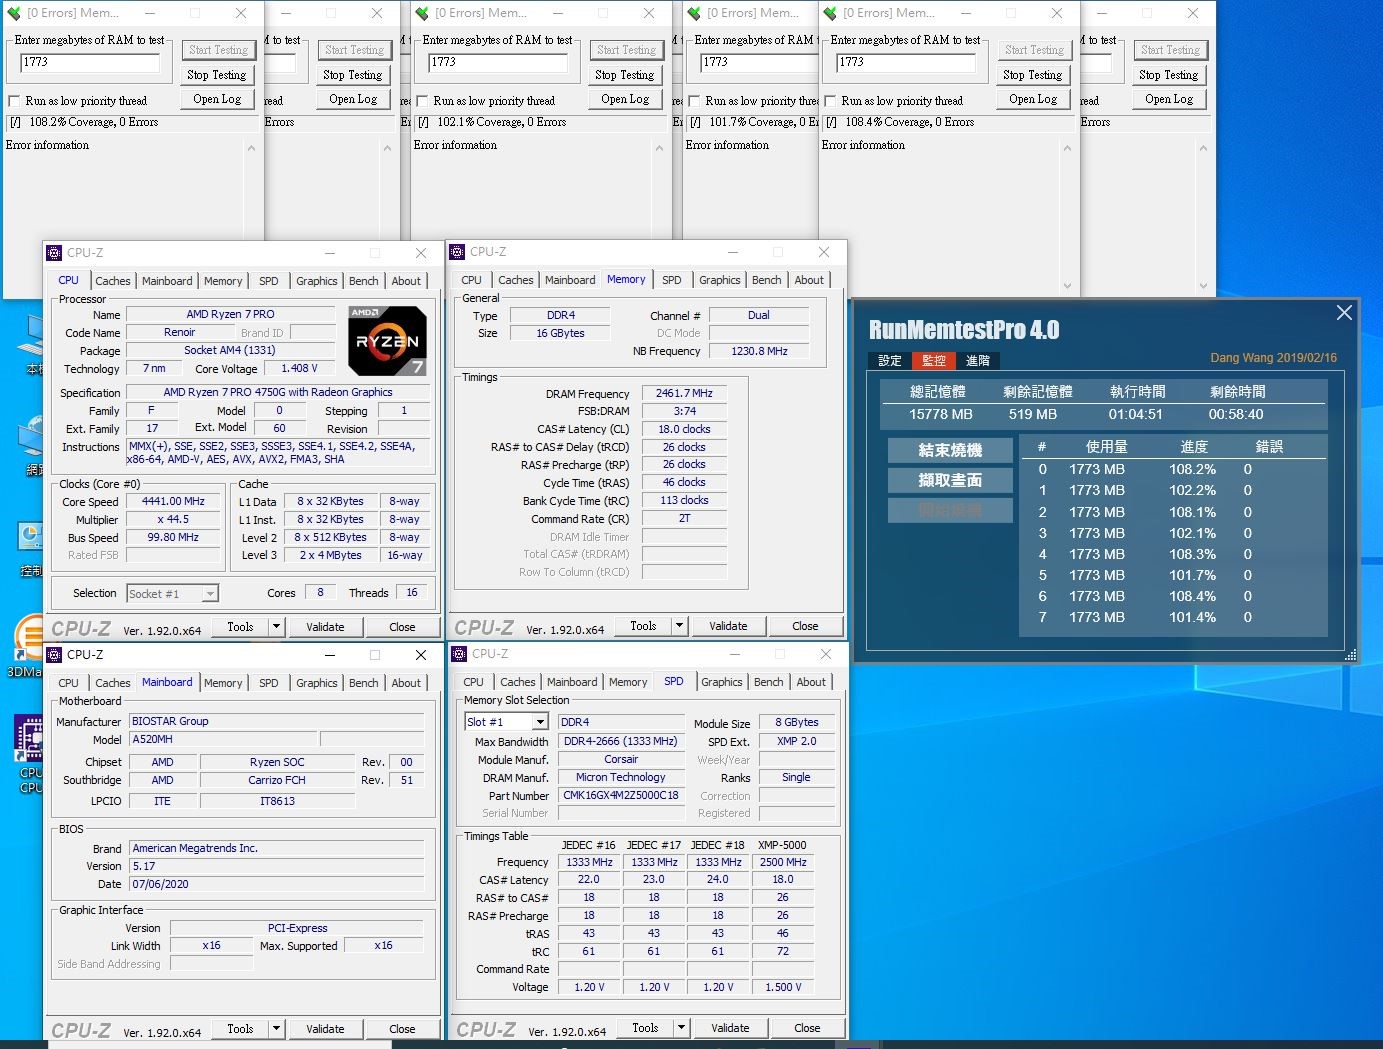1383x1049 pixels.
Task: Enable low priority thread in 101.7% coverage MemTest
Action: click(694, 101)
